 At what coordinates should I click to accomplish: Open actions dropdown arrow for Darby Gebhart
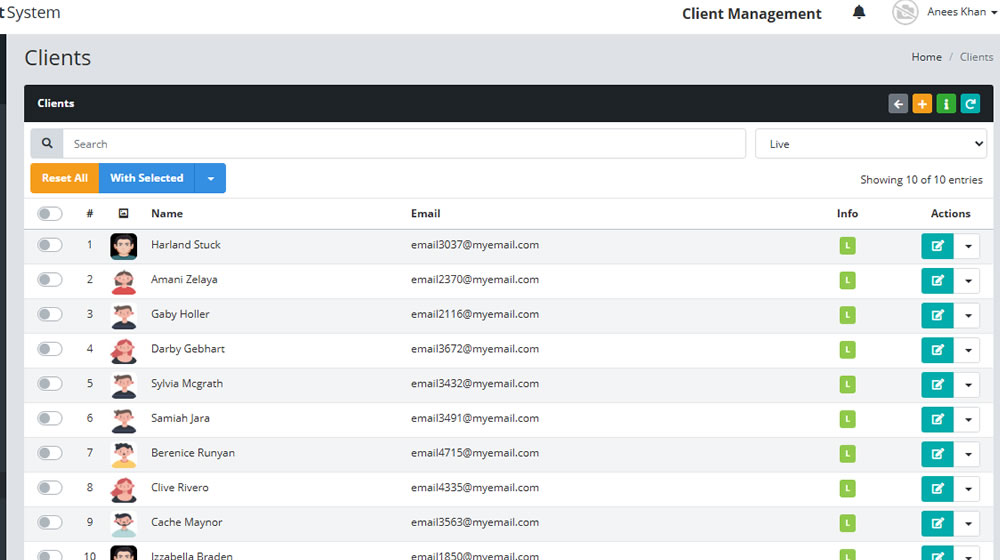click(967, 350)
